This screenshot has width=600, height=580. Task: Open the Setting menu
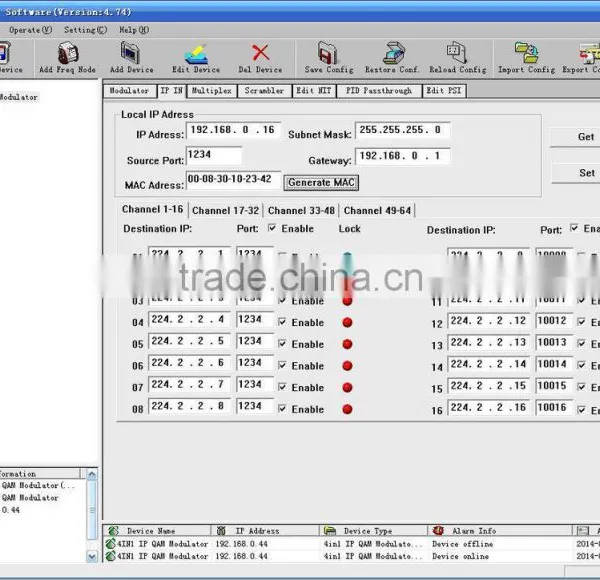pyautogui.click(x=85, y=30)
